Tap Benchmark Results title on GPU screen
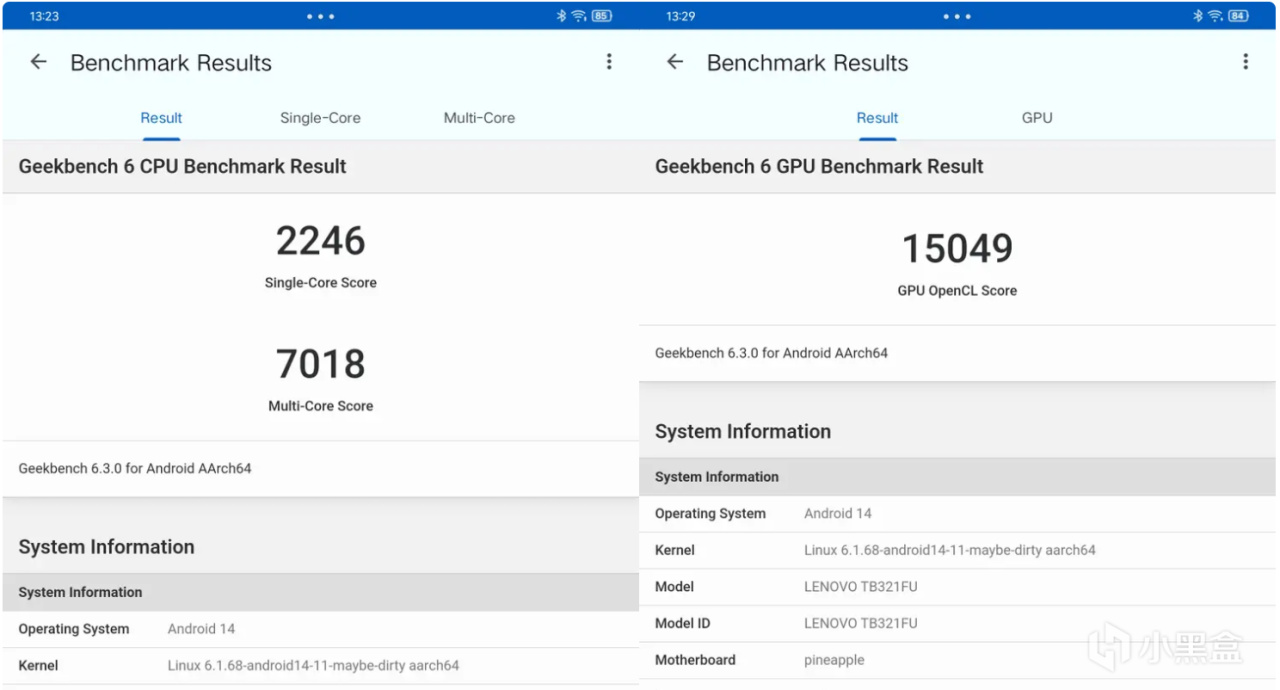 click(x=807, y=63)
